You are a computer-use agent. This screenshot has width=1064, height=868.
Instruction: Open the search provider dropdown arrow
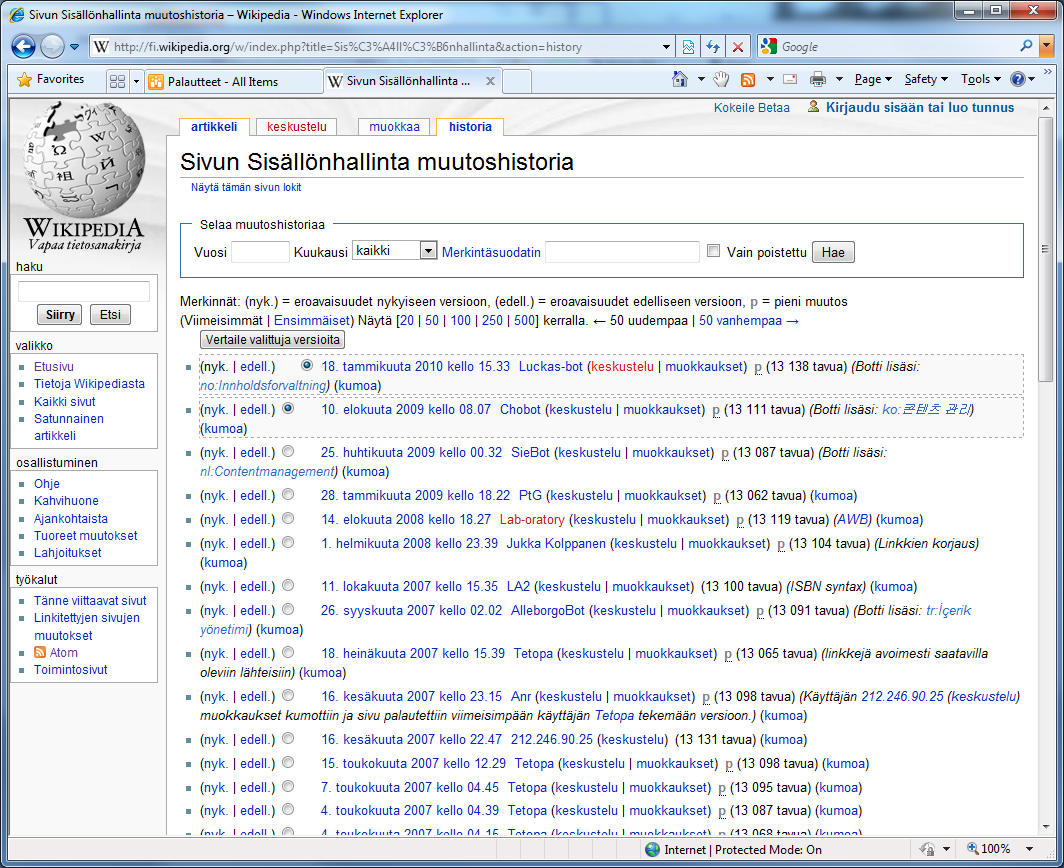[1046, 46]
